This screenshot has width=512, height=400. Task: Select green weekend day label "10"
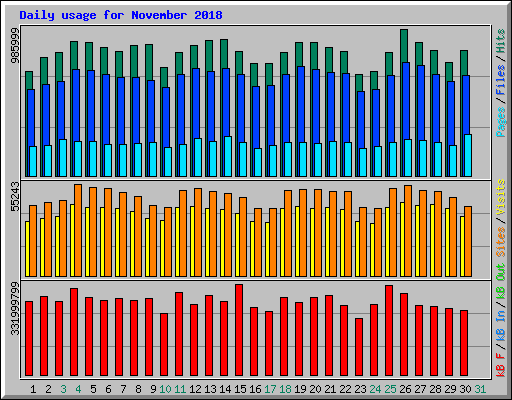click(165, 389)
